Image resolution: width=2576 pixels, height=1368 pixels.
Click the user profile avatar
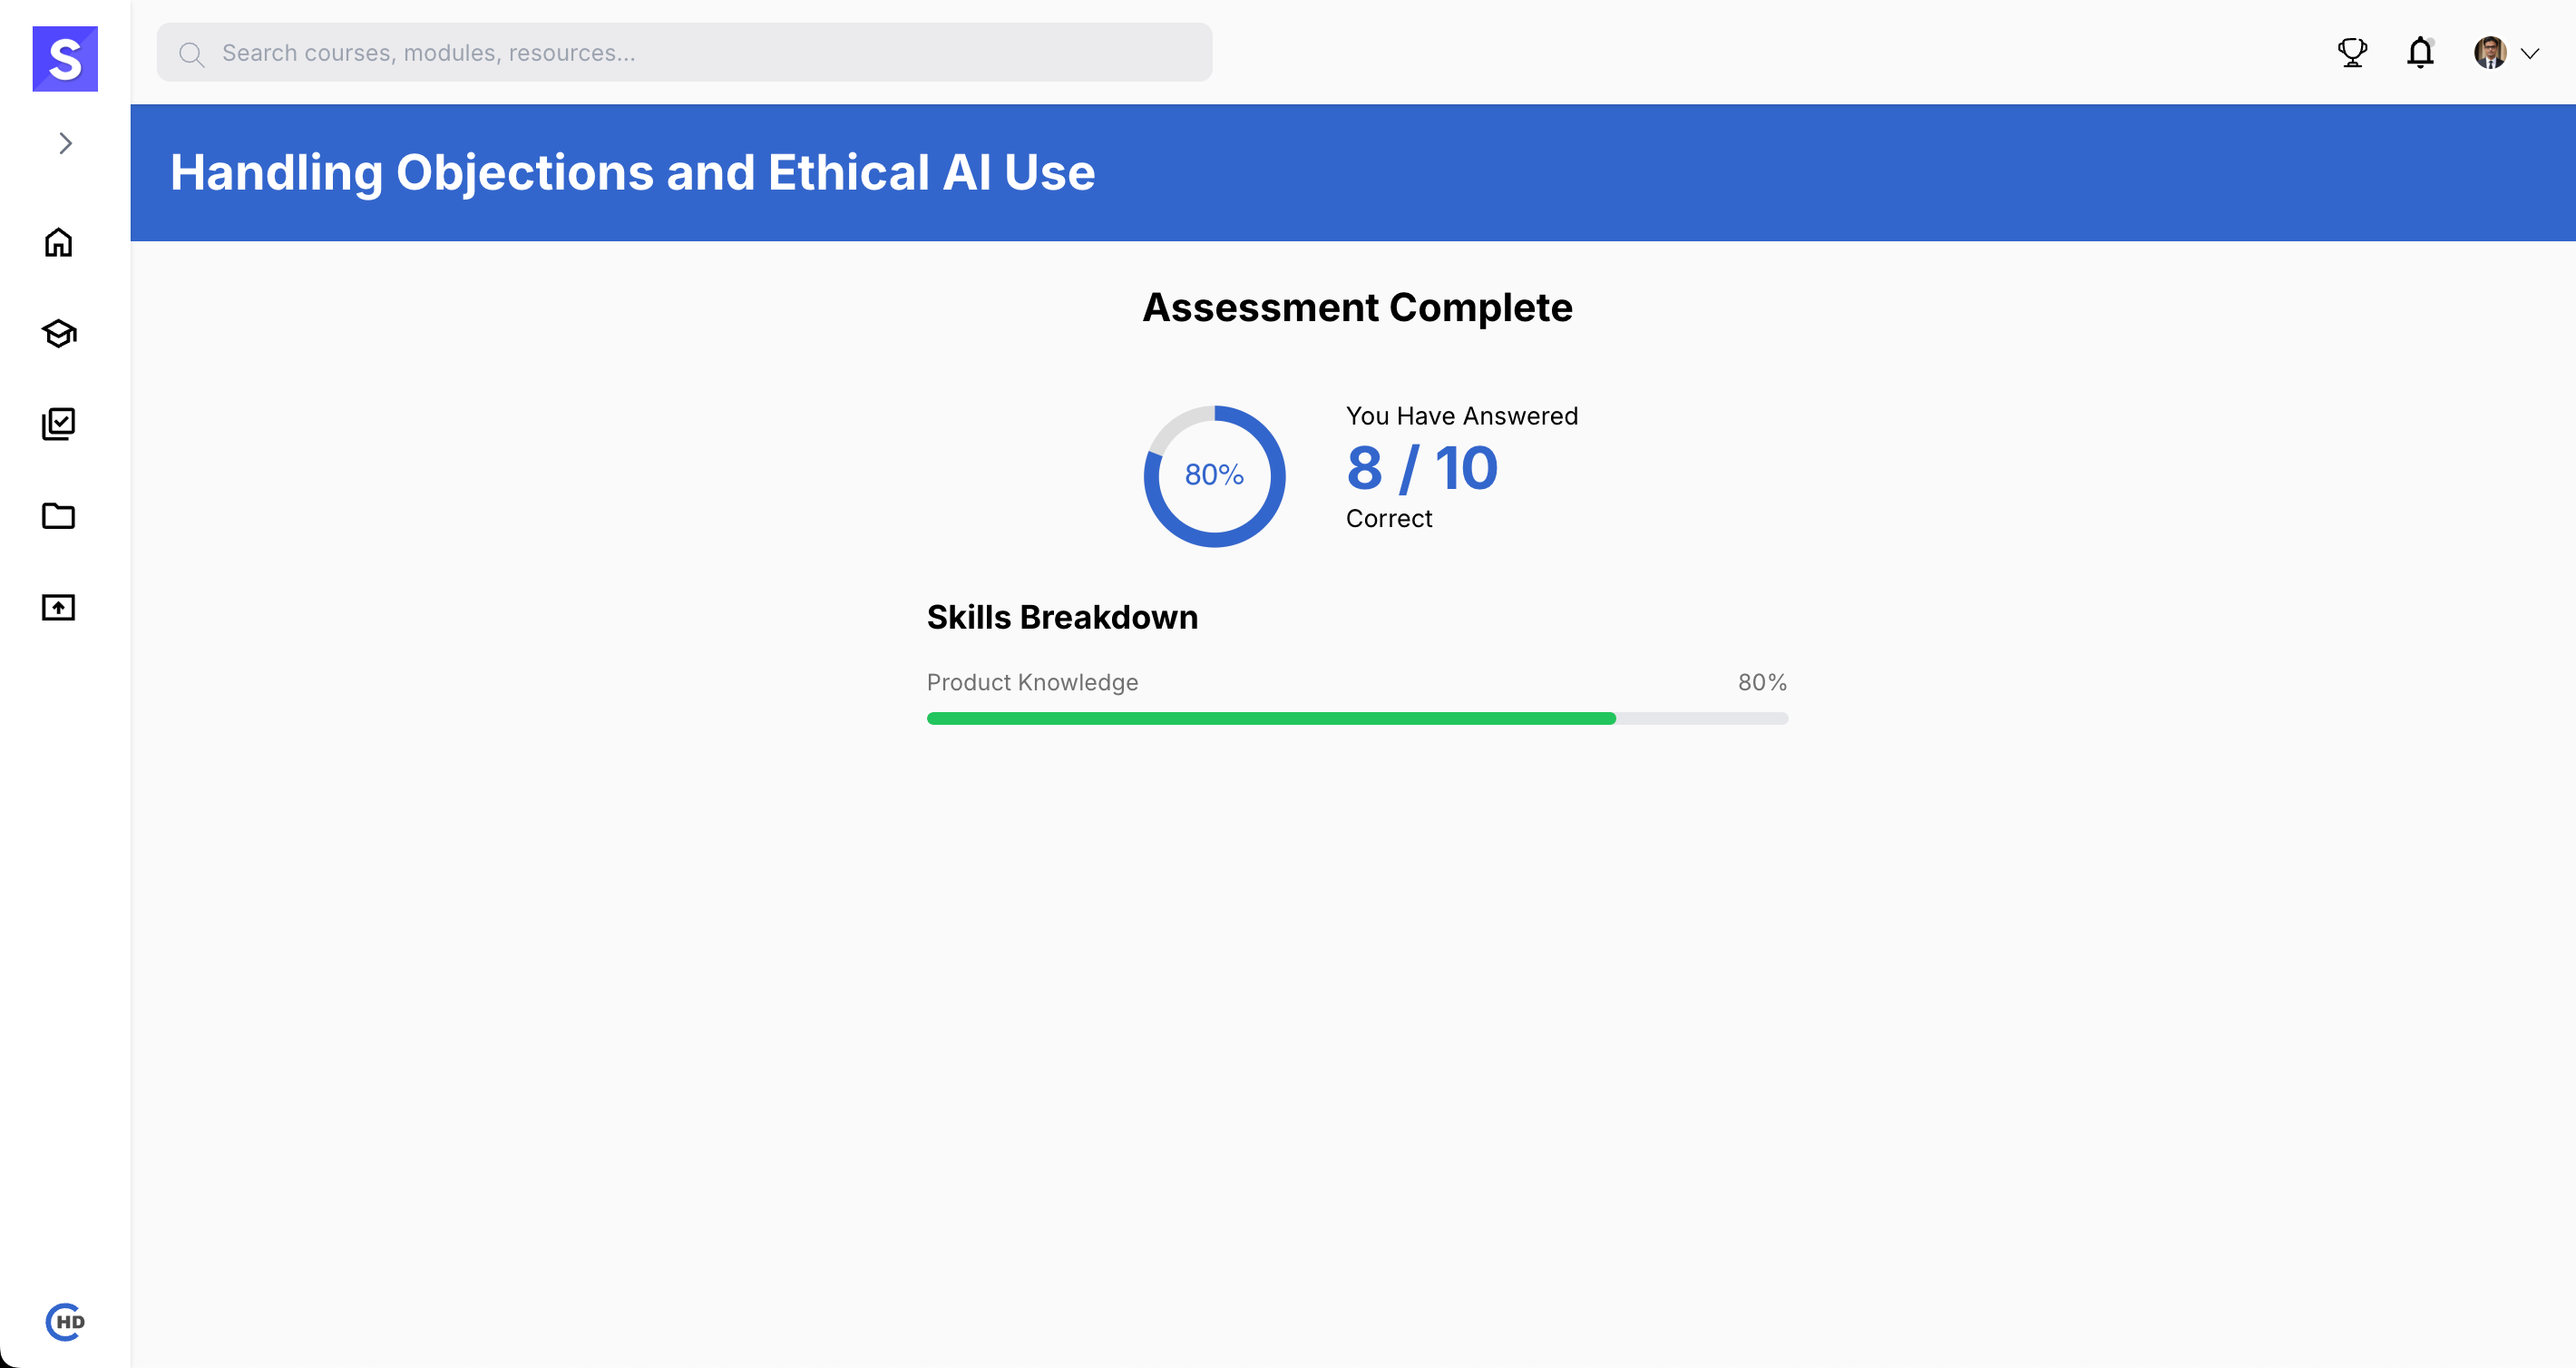(2489, 53)
